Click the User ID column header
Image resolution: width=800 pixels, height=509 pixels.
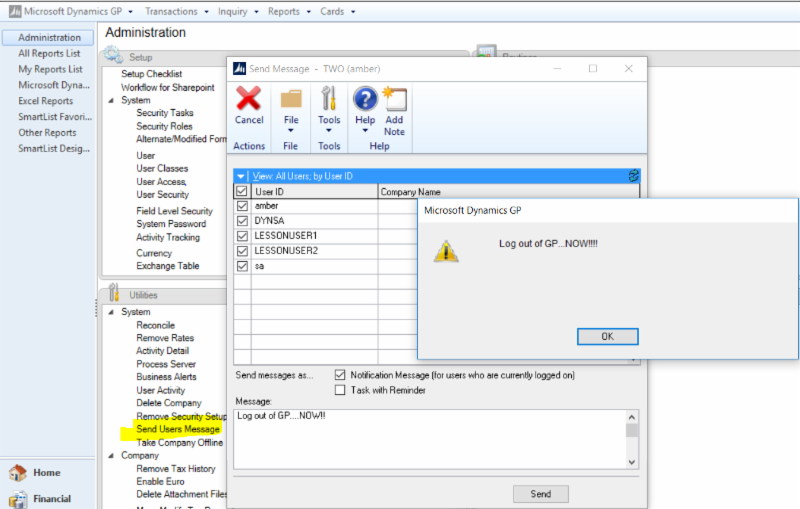click(x=314, y=192)
